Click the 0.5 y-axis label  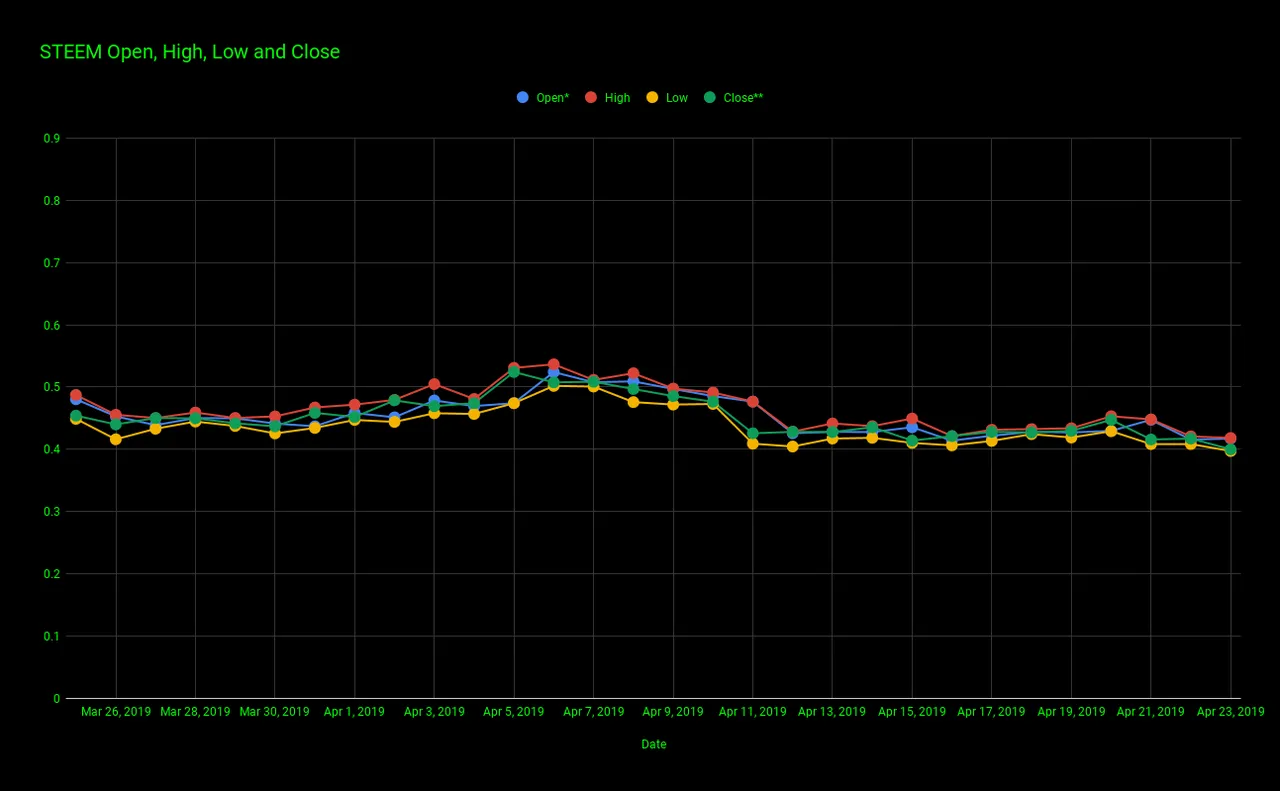click(x=51, y=388)
